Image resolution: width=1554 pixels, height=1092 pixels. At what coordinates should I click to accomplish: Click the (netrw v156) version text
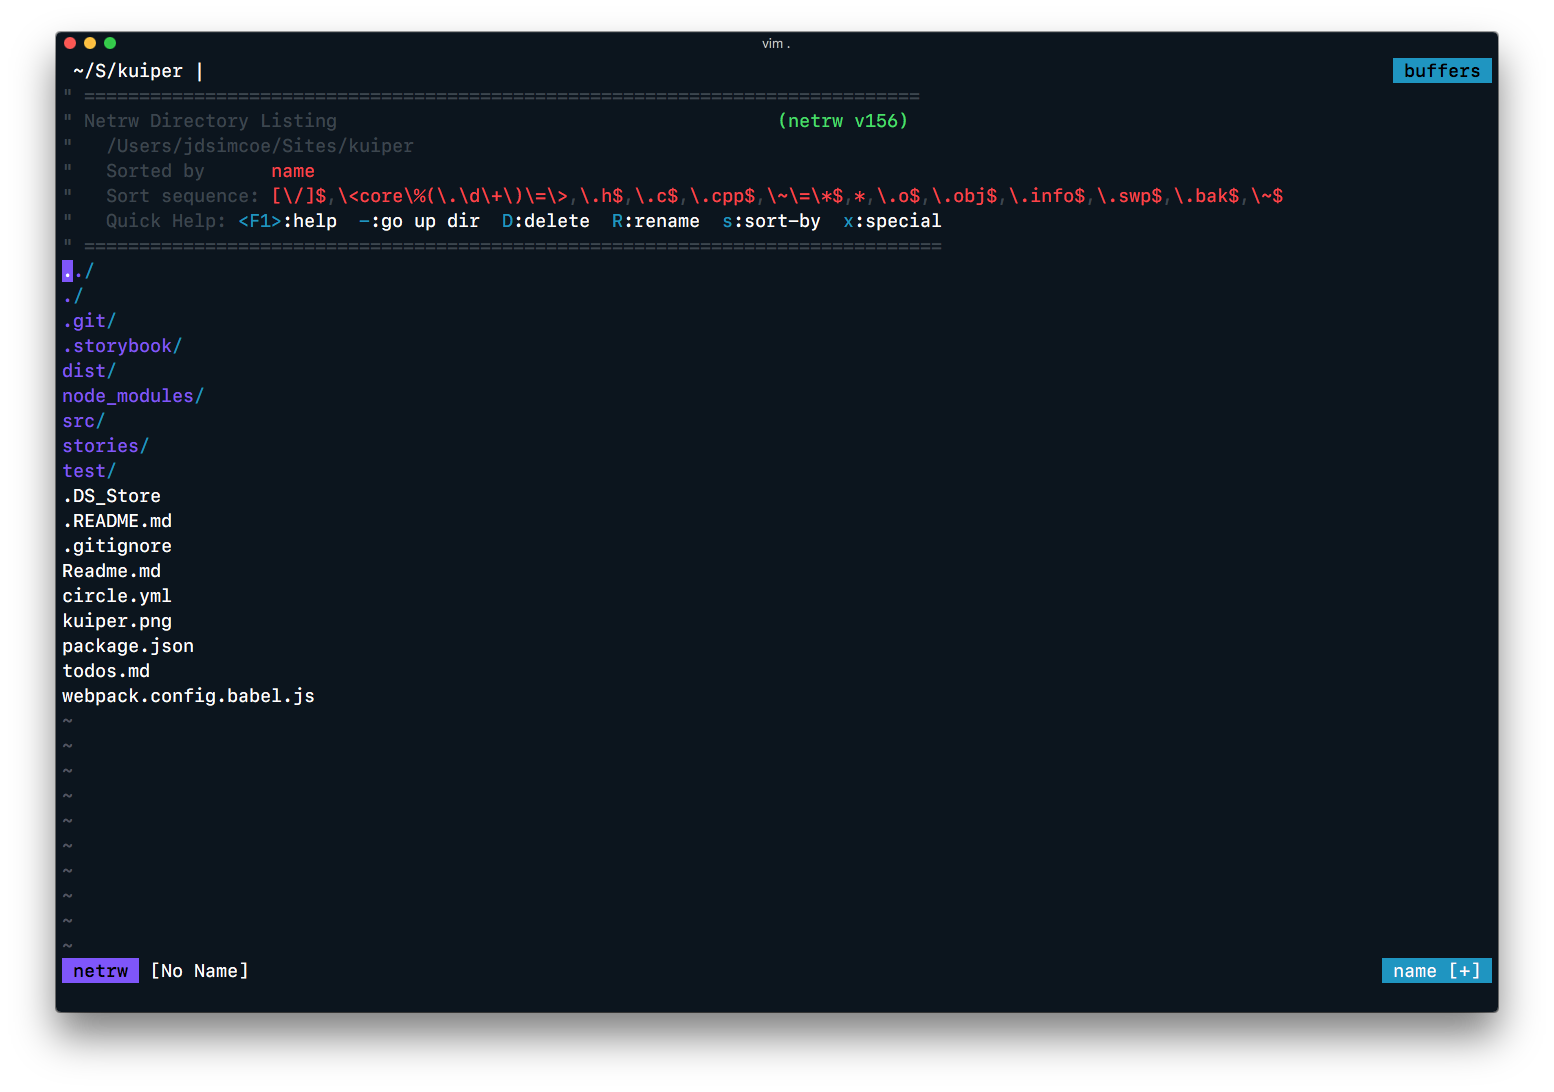pyautogui.click(x=843, y=121)
